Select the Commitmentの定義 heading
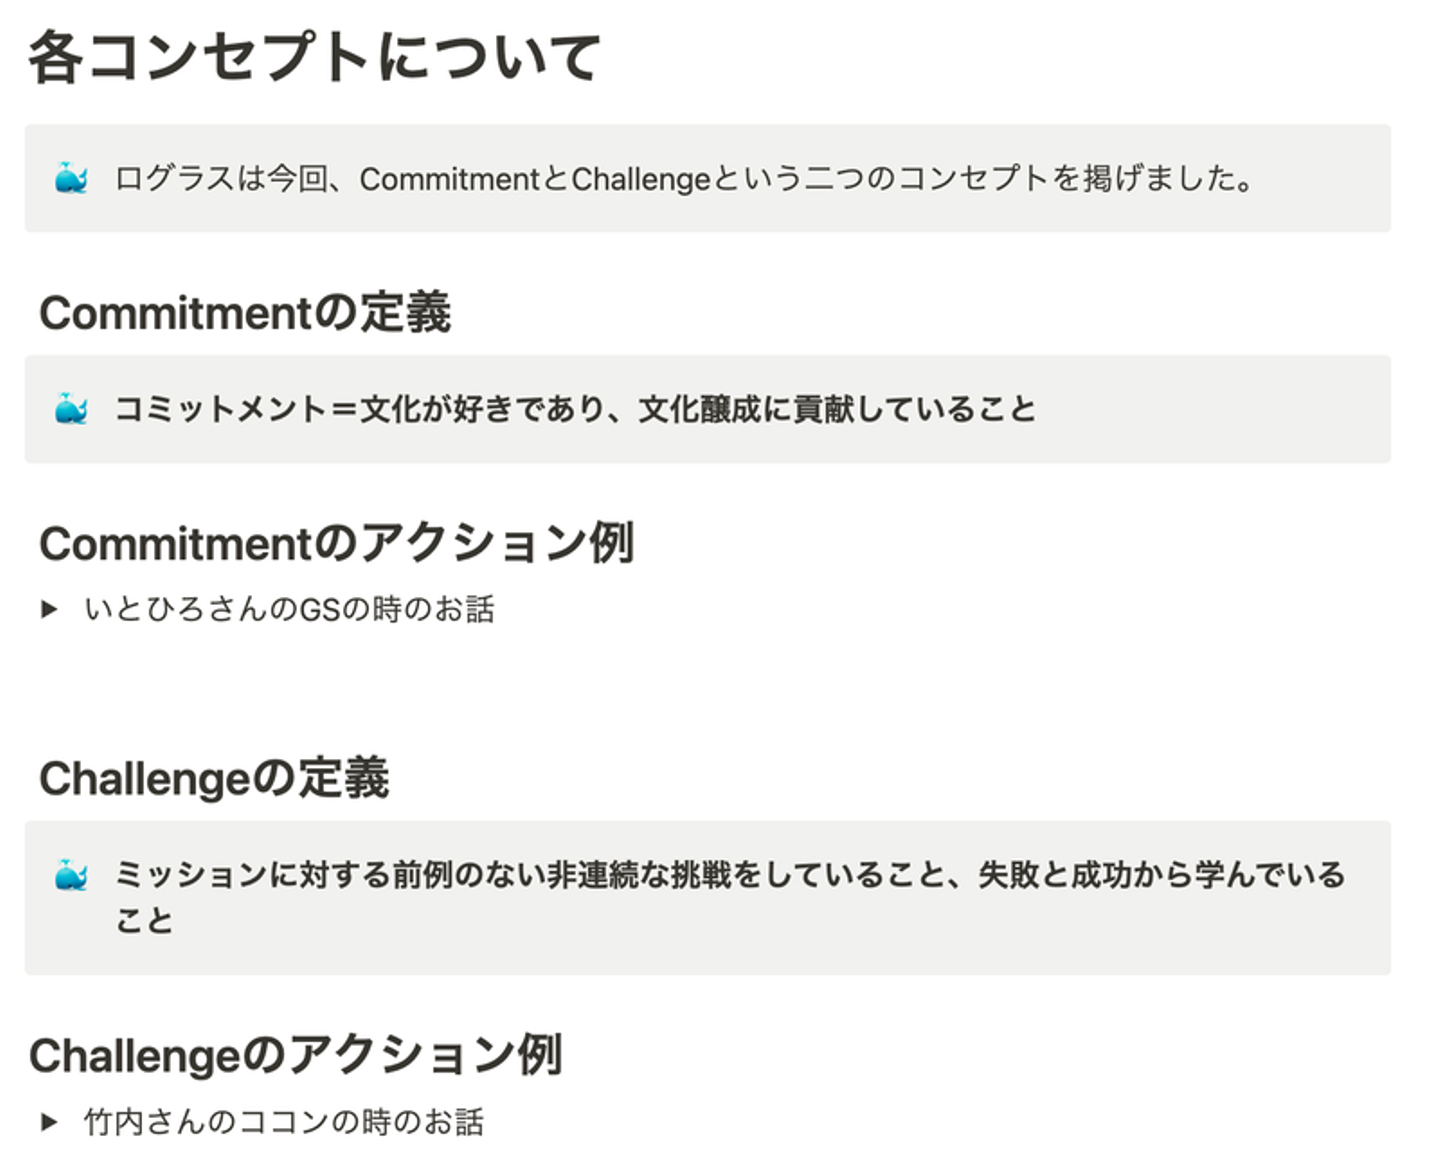 click(x=245, y=312)
